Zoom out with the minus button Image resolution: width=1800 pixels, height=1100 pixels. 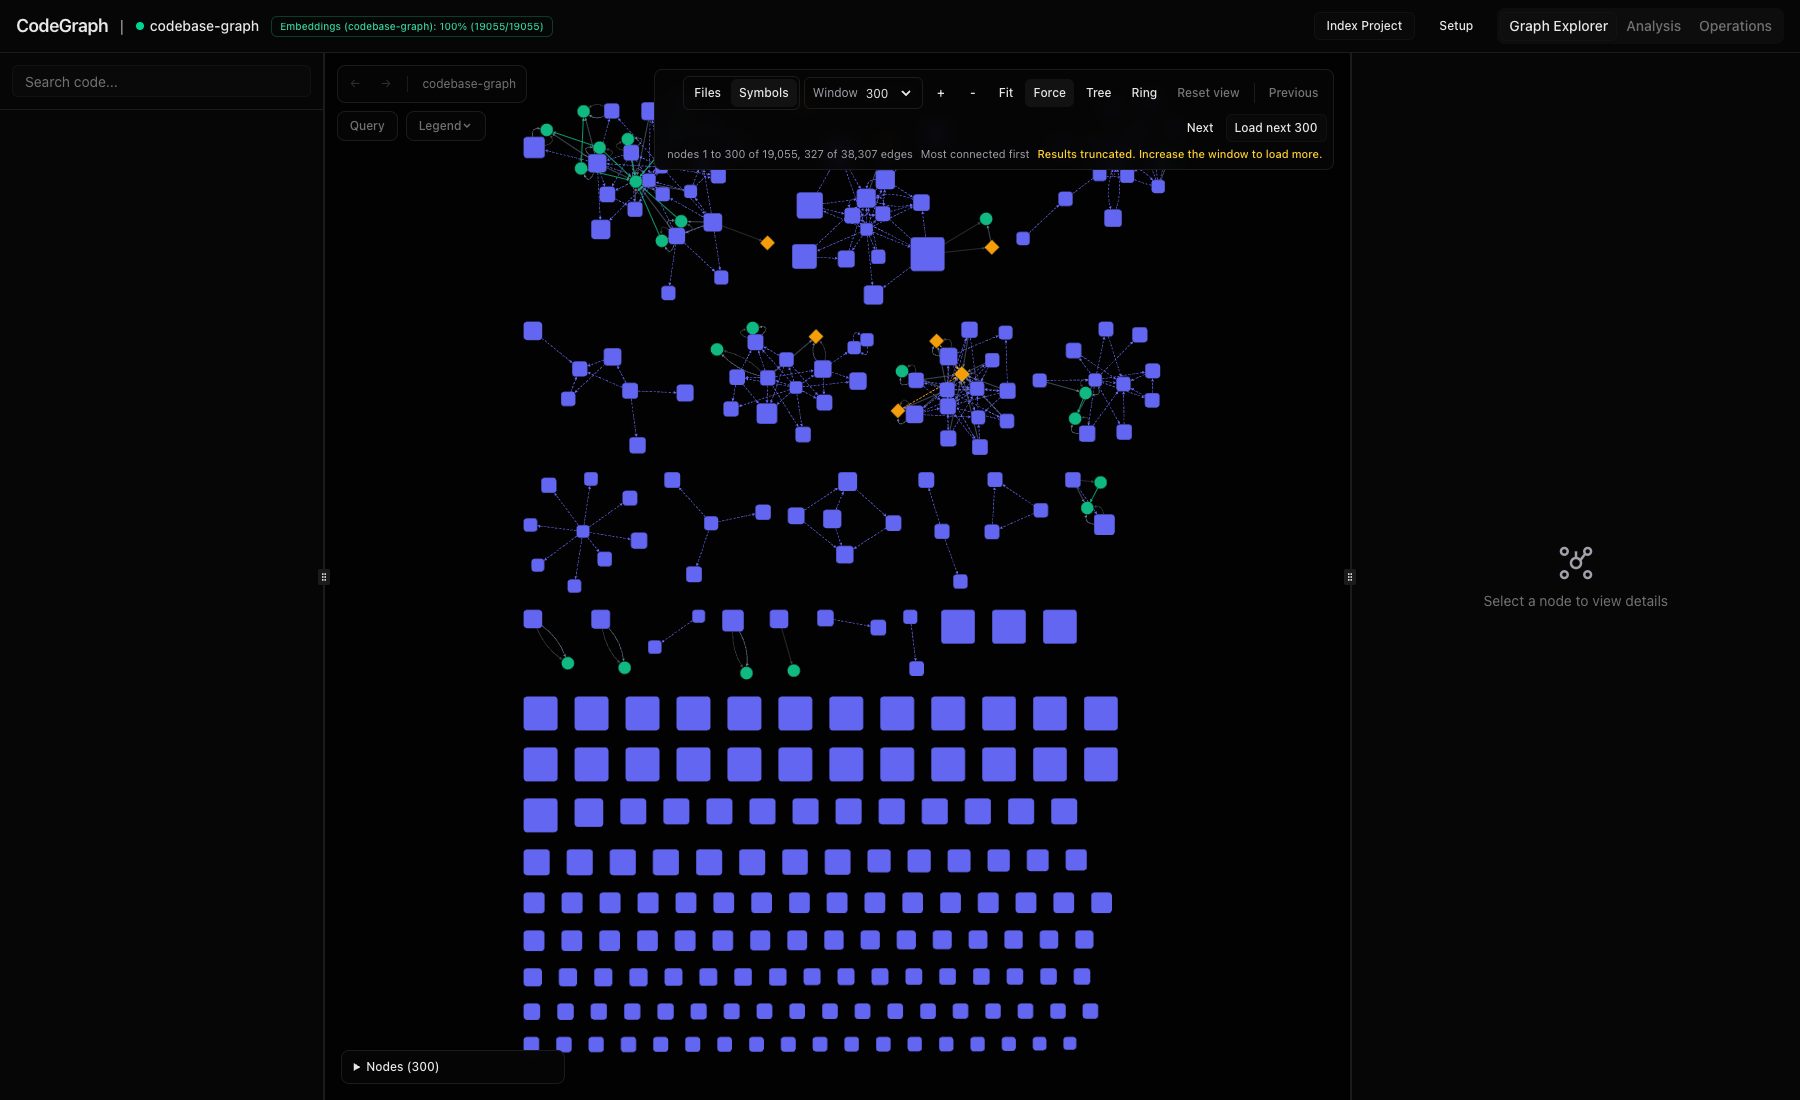[x=972, y=93]
